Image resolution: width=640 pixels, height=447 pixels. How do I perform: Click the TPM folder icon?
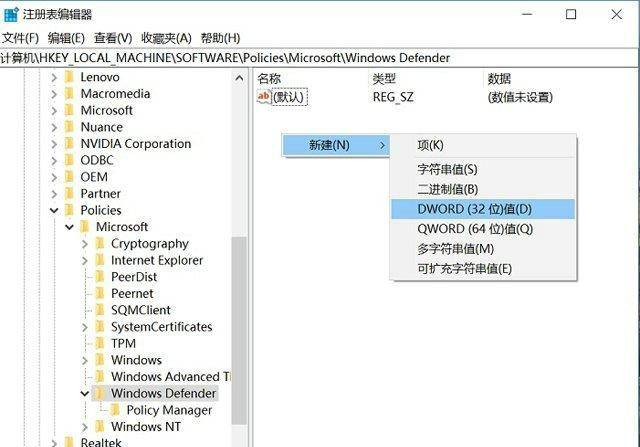100,344
